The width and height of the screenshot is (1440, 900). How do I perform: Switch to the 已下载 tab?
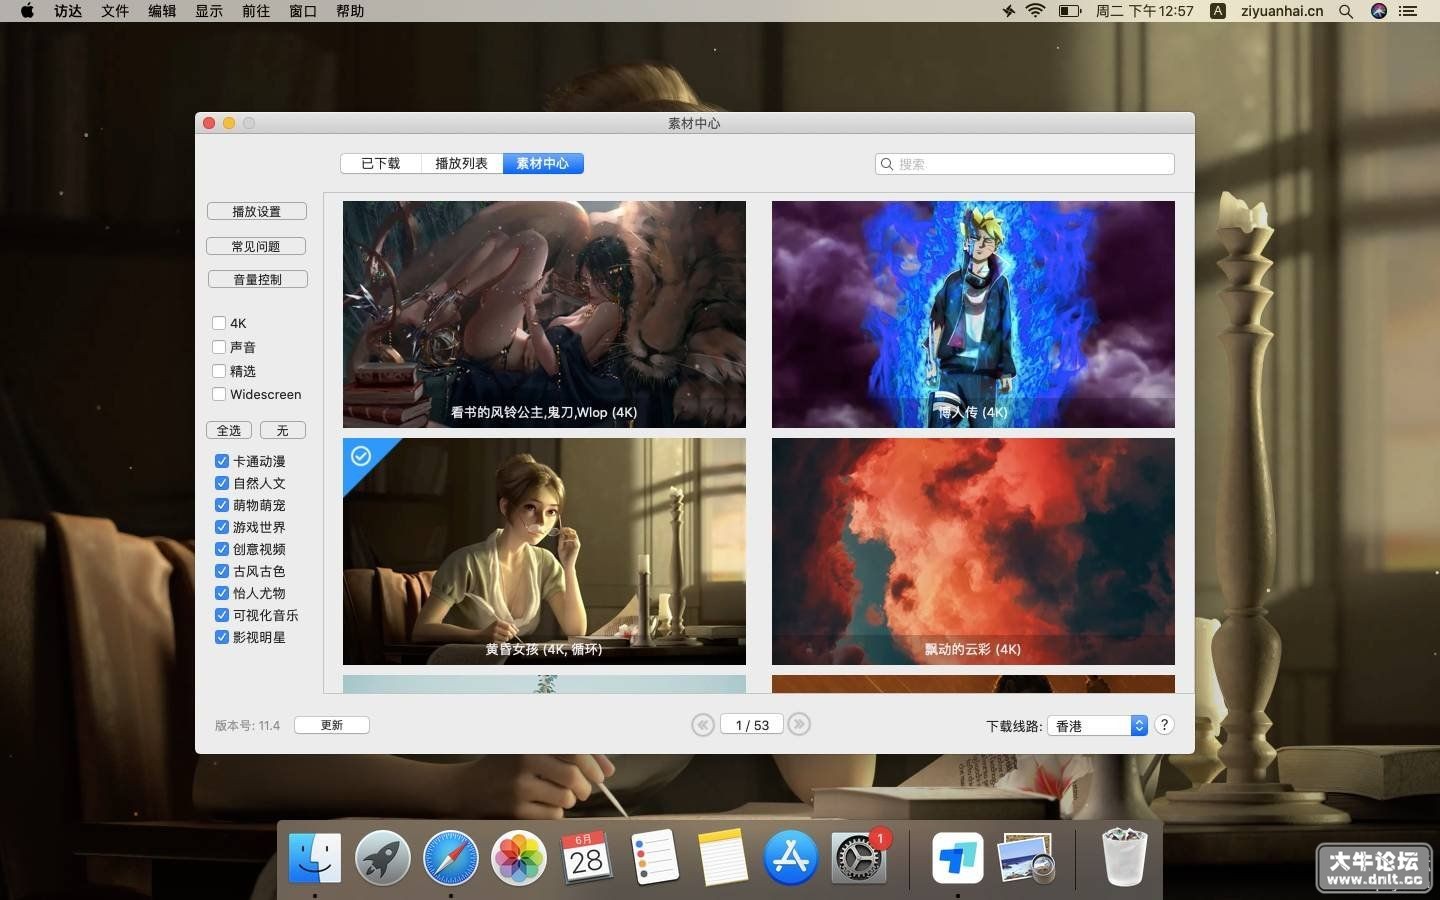point(381,164)
